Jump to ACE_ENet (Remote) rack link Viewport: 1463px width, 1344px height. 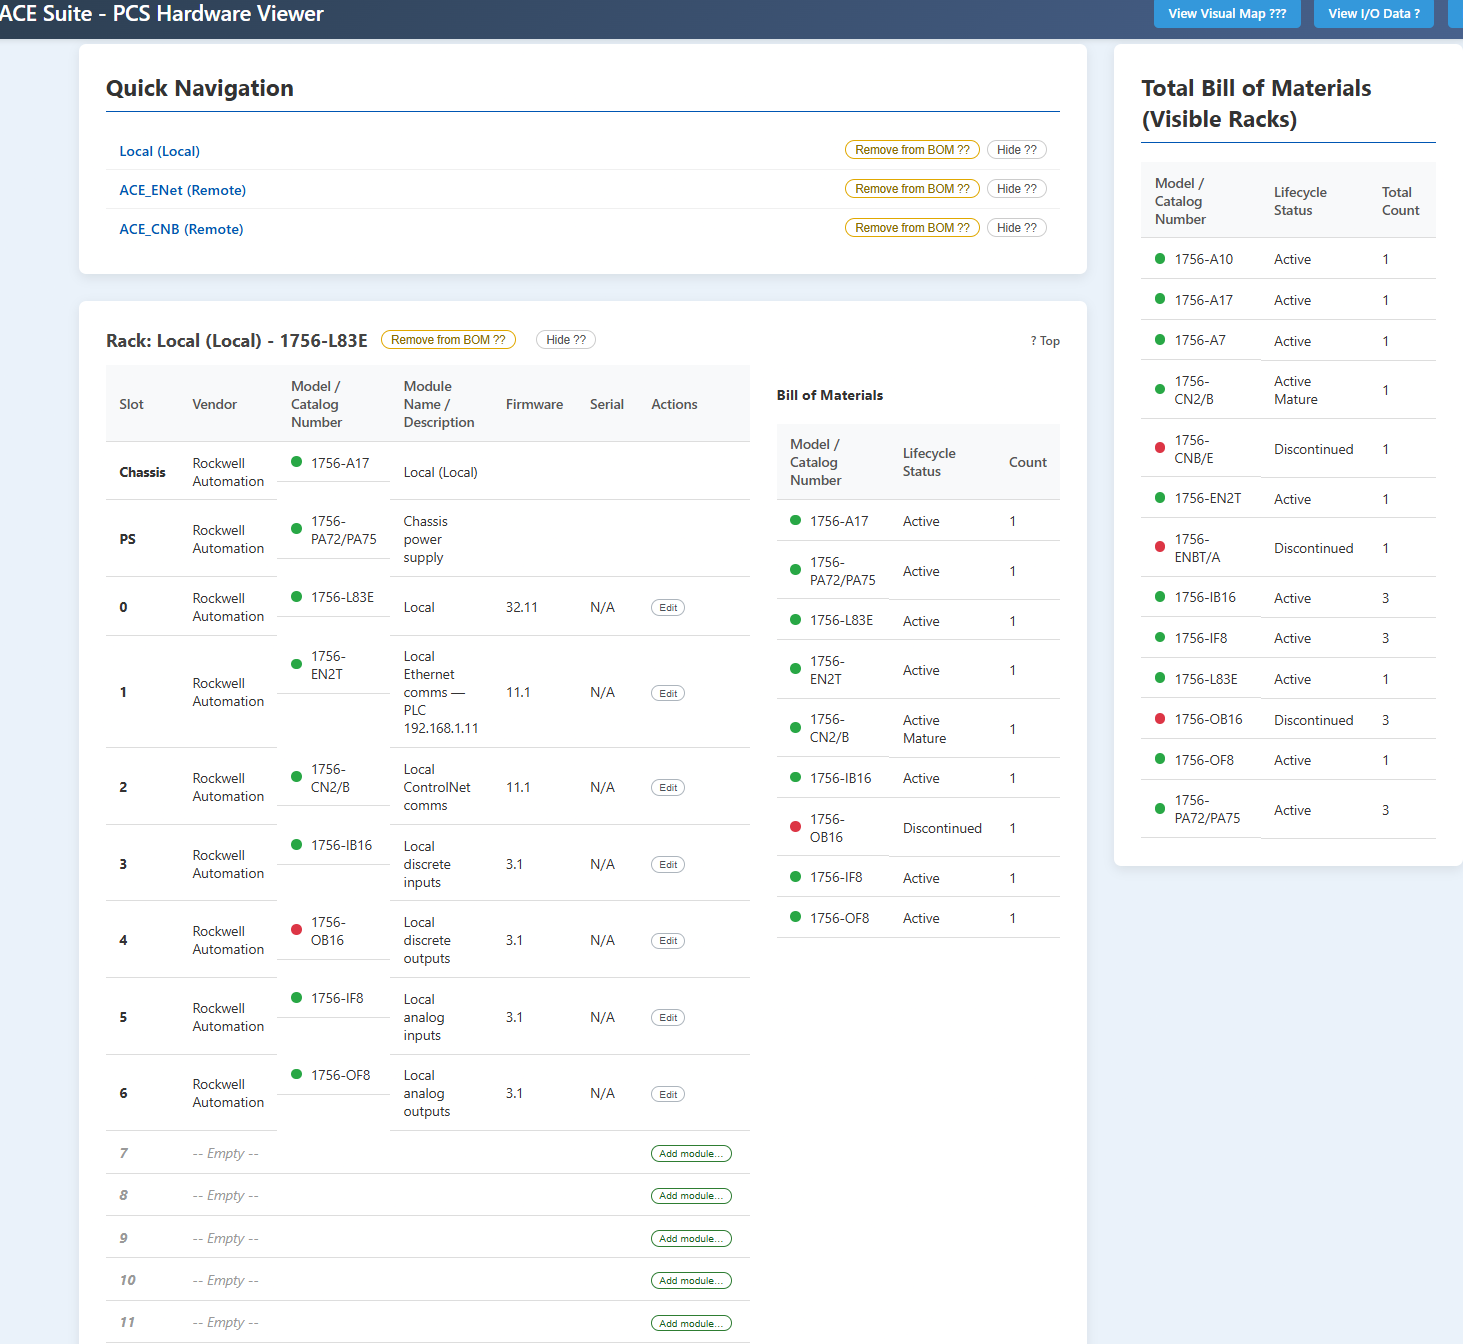[x=182, y=190]
